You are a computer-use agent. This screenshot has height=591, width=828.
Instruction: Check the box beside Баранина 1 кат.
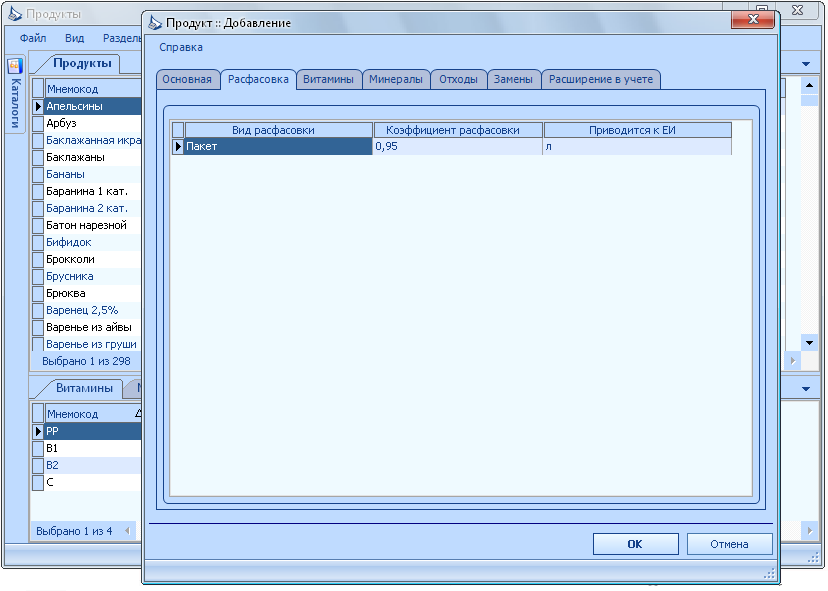(x=38, y=191)
